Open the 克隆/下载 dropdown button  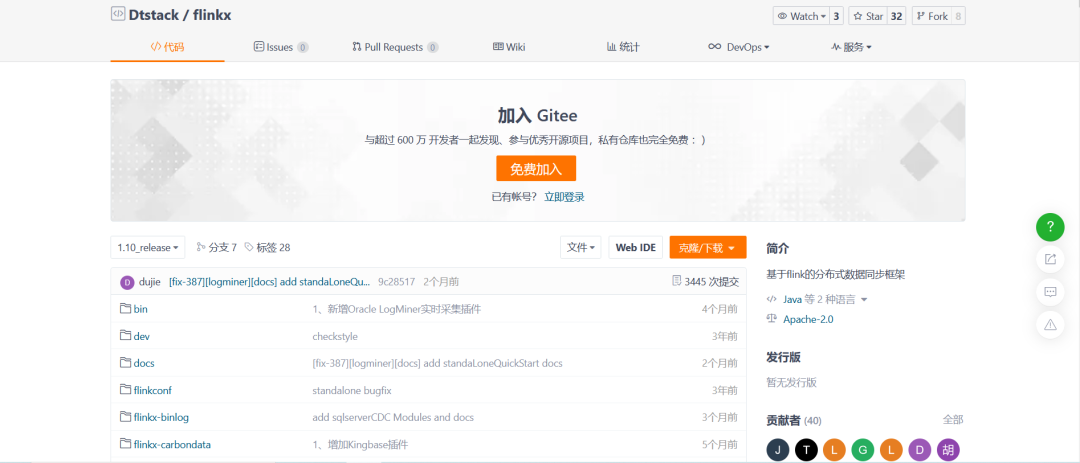pos(707,247)
